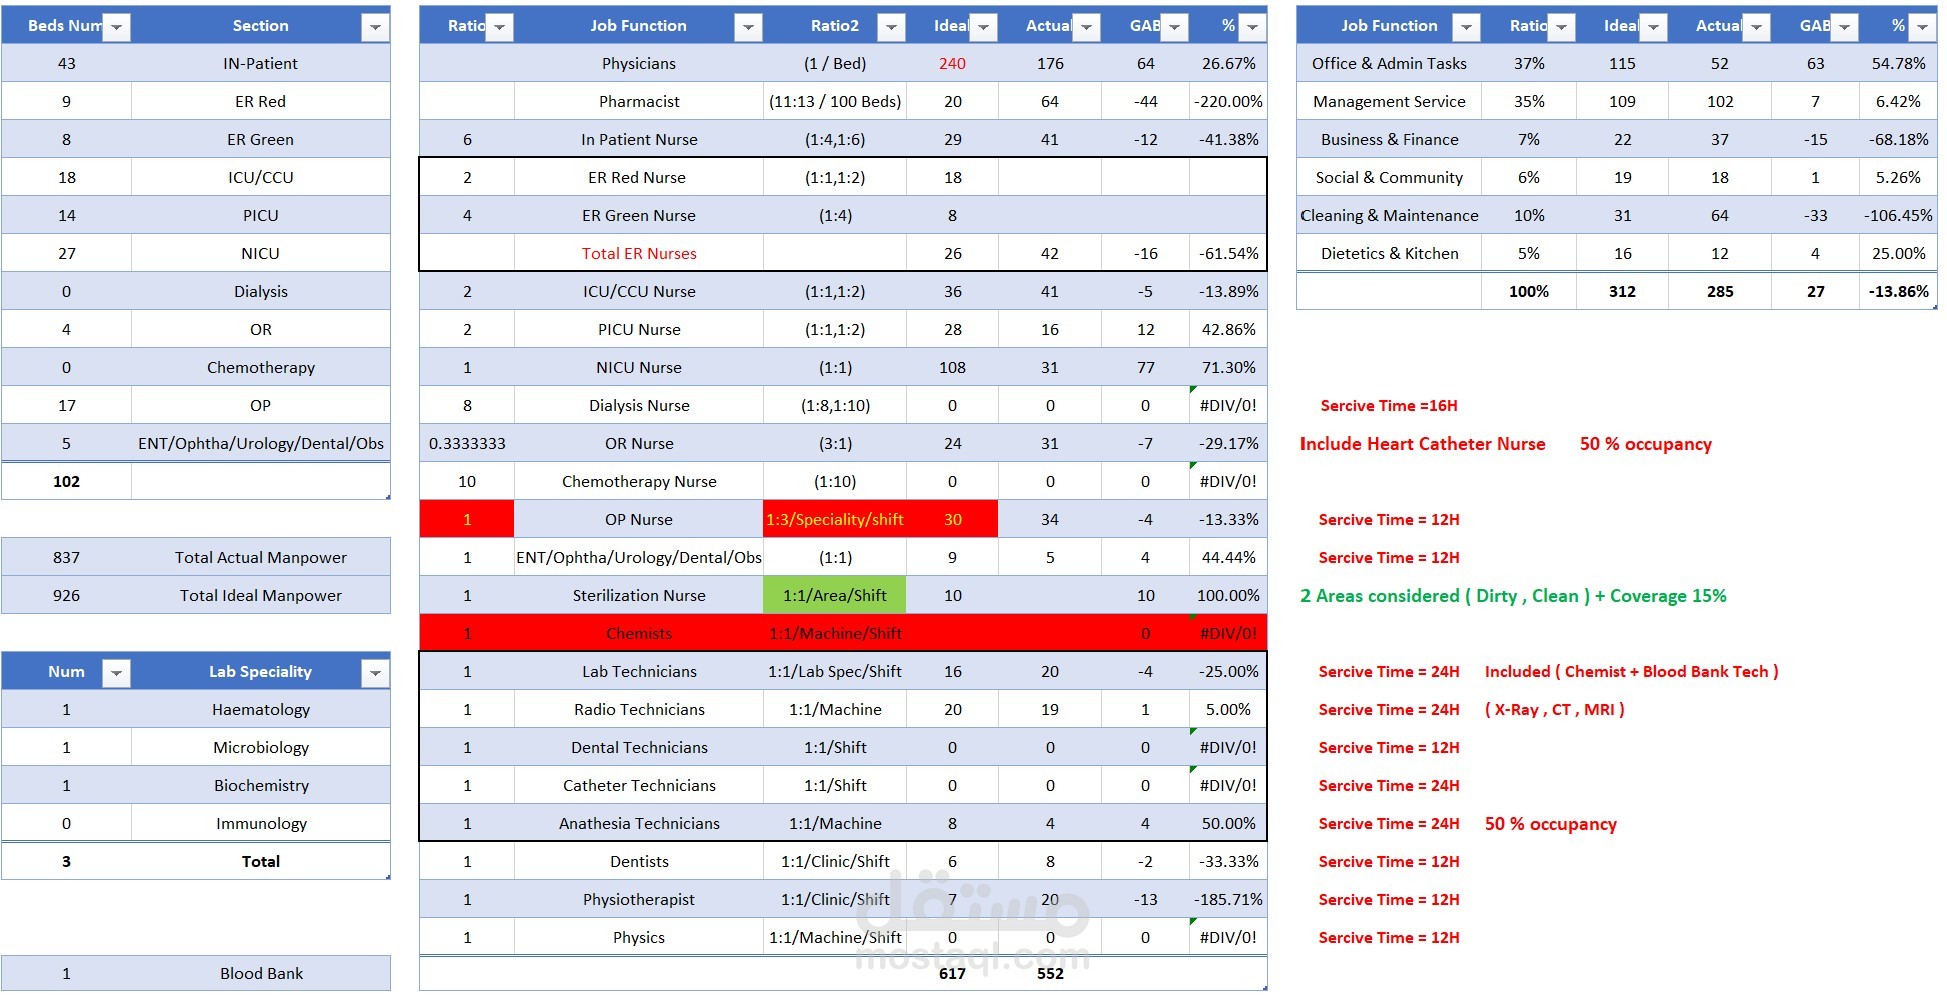Select the Cleaning & Maintenance cell
1947x997 pixels.
[x=1389, y=215]
